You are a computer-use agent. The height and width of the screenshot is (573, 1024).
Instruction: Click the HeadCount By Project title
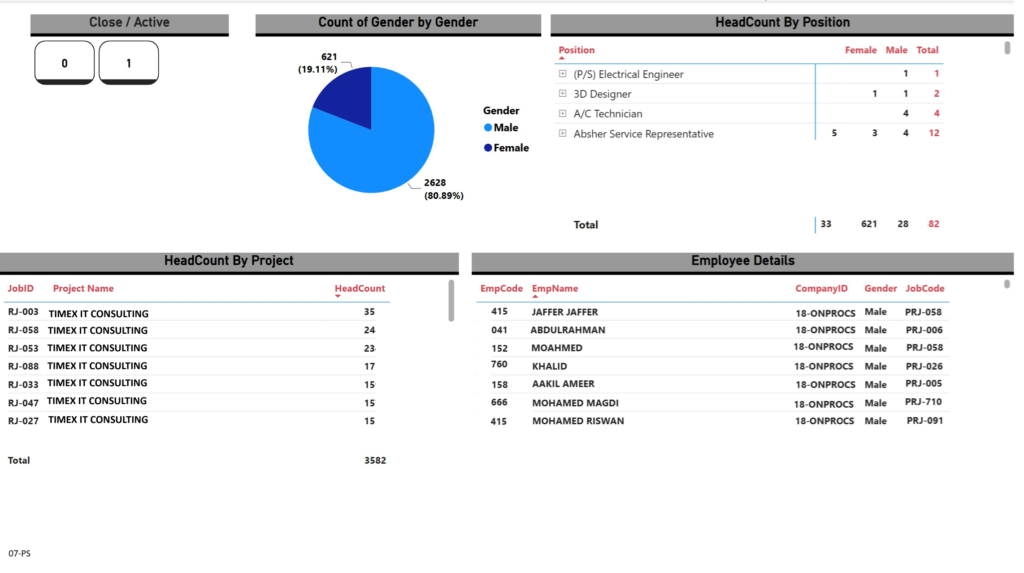pos(229,261)
